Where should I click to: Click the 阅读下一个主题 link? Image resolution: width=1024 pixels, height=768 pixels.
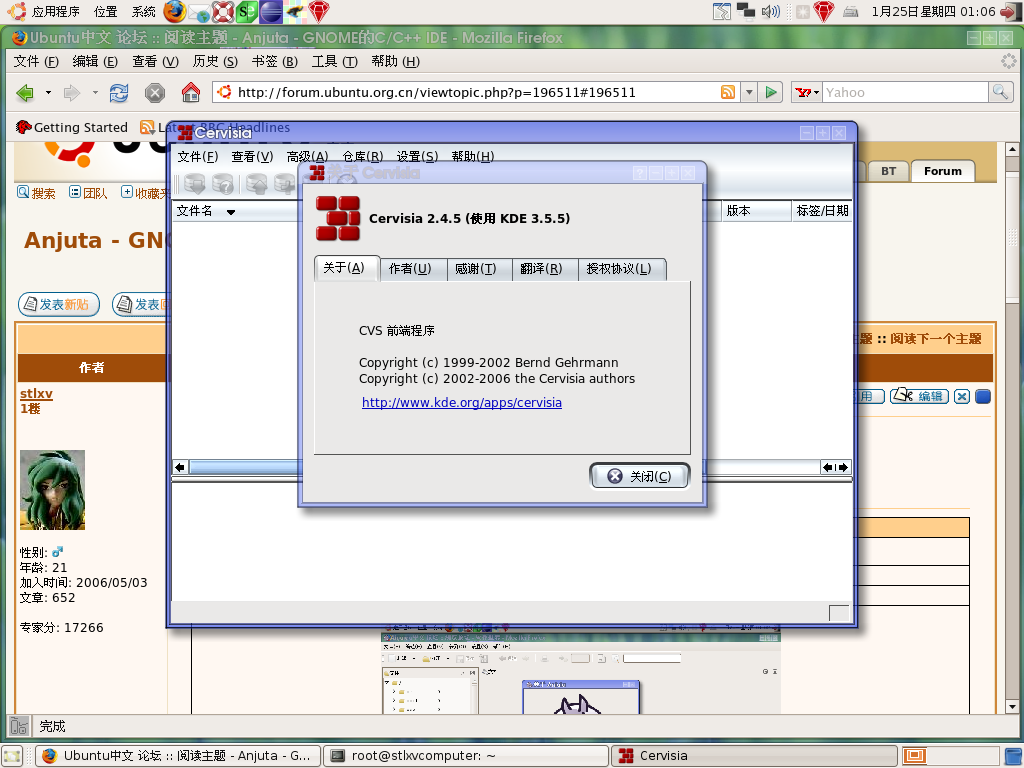(935, 338)
